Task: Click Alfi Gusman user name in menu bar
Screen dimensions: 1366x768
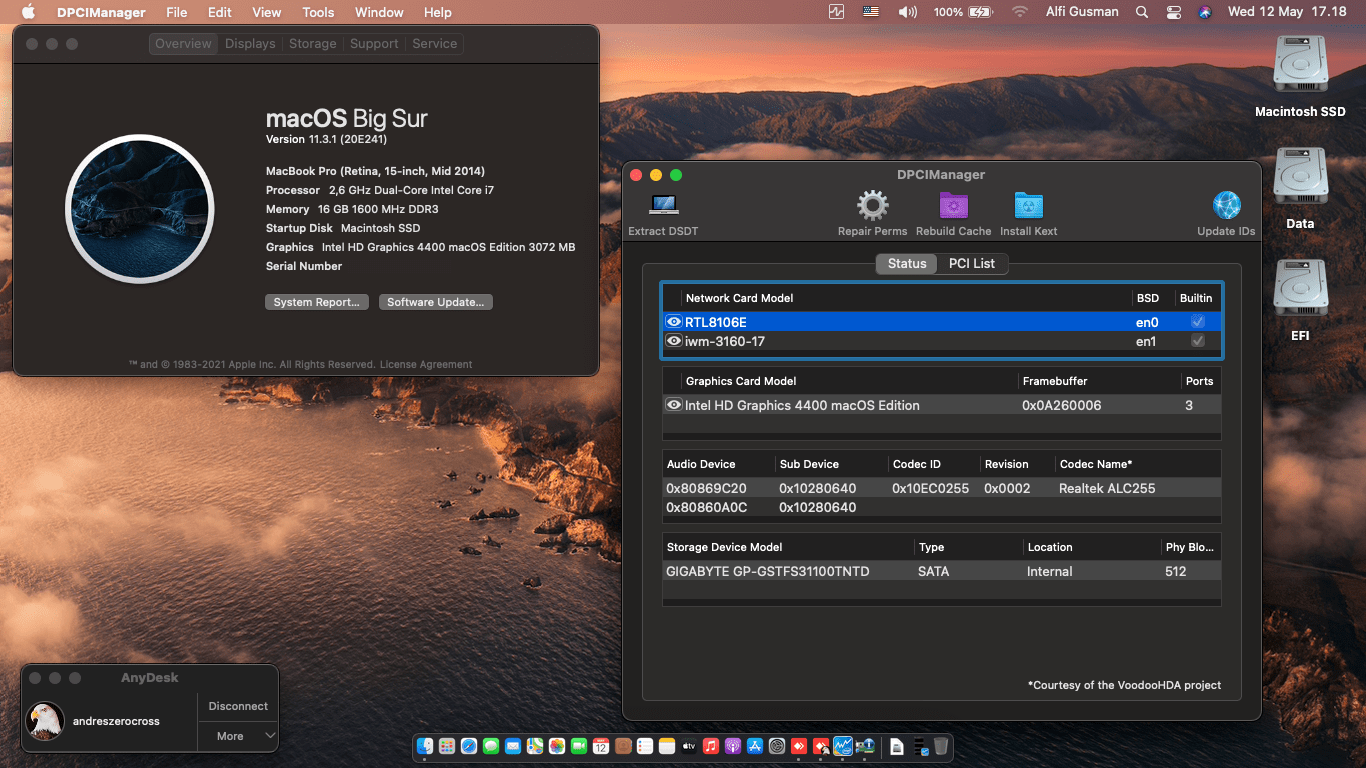Action: 1080,12
